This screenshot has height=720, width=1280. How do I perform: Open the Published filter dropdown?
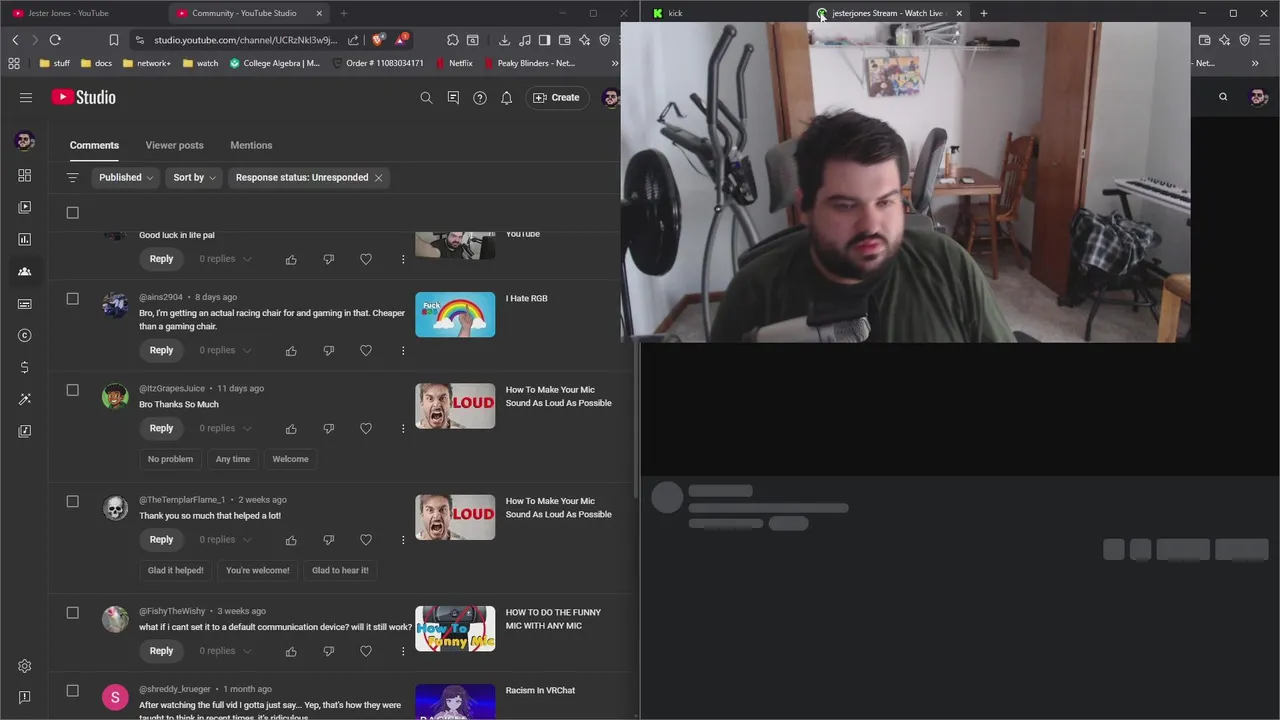point(126,177)
